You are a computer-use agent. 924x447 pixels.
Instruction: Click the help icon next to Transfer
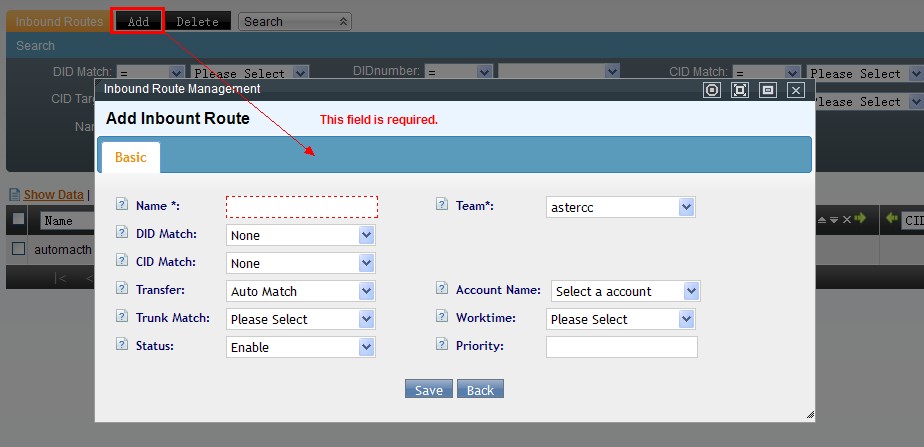(122, 289)
